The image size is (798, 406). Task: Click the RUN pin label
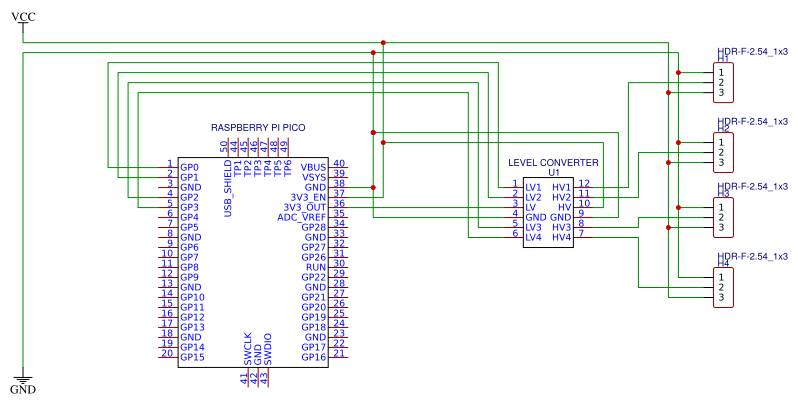coord(316,267)
